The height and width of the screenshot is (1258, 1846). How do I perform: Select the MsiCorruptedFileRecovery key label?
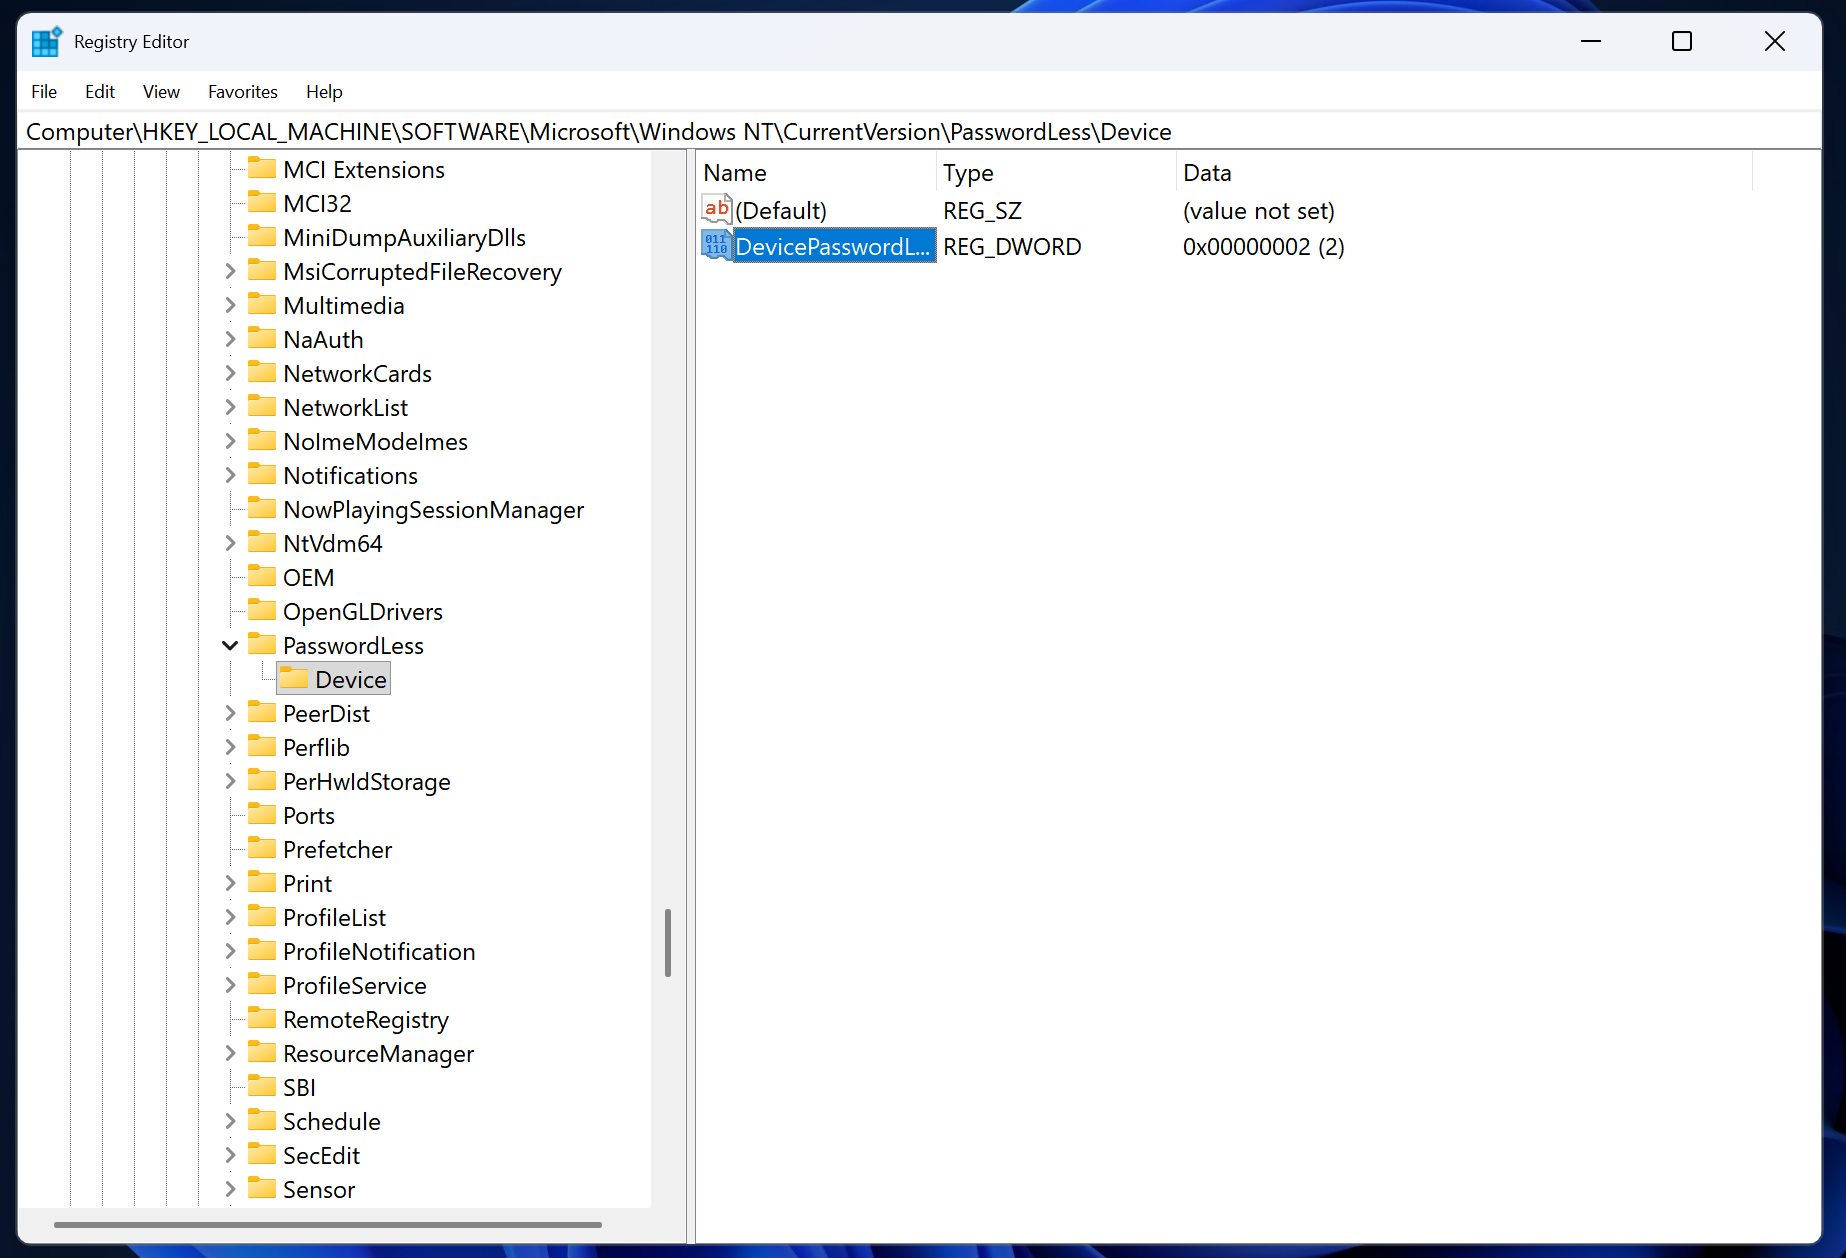click(x=422, y=272)
